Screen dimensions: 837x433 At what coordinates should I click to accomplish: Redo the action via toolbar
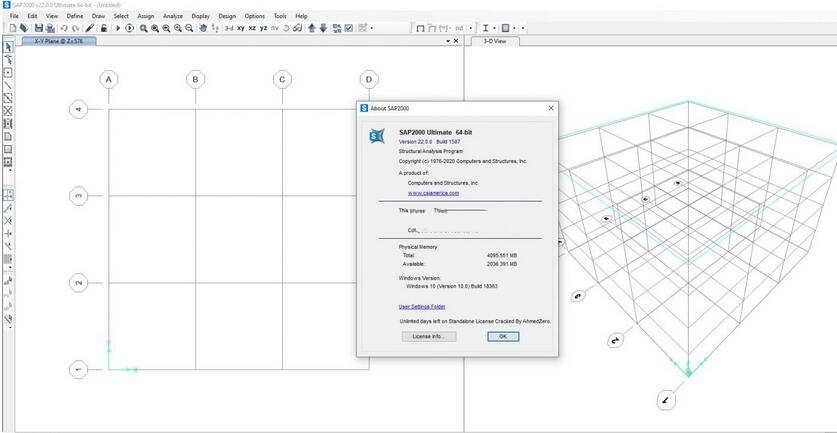pyautogui.click(x=76, y=28)
